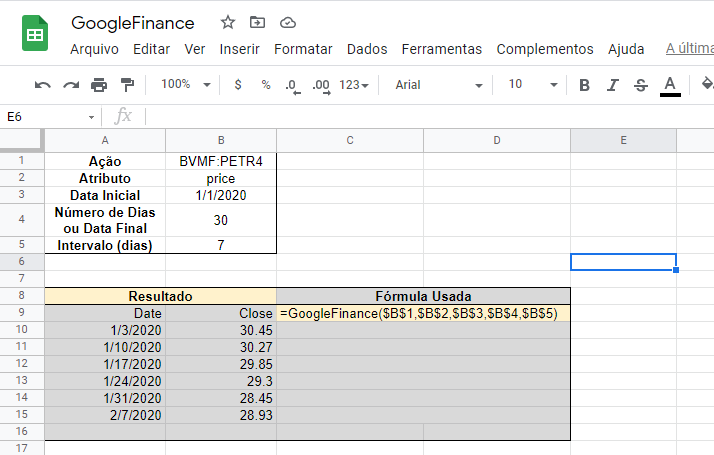Select cell with BVMF:PETR4
Screen dimensions: 714x455
tap(221, 161)
